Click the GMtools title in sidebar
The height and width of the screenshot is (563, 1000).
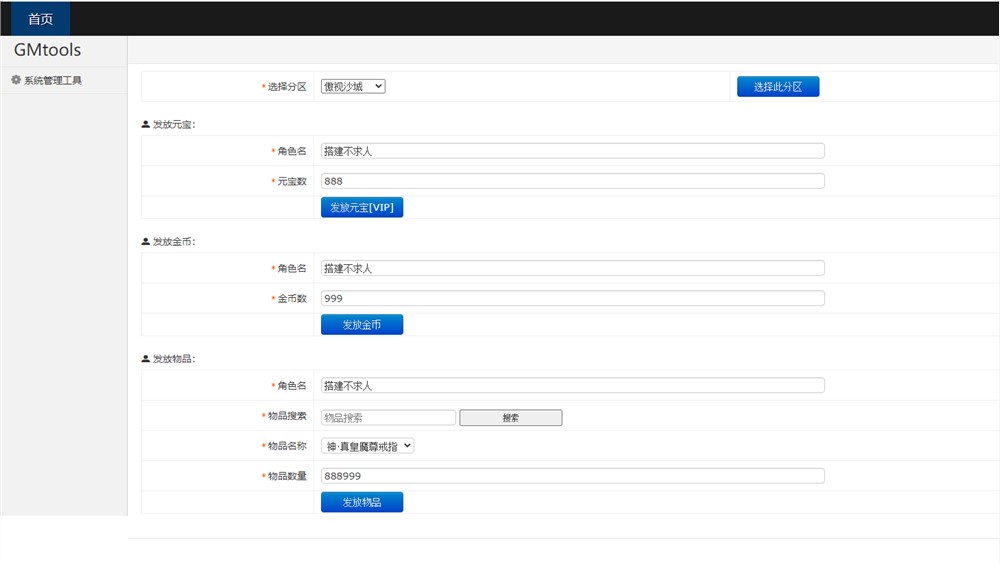(47, 50)
